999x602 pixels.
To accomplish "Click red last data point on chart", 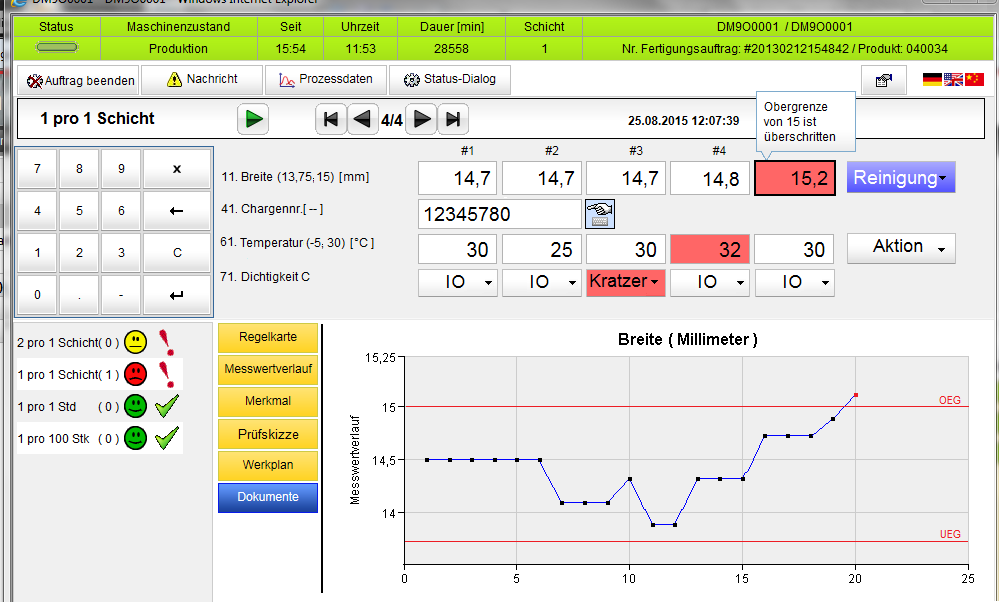I will pyautogui.click(x=856, y=395).
